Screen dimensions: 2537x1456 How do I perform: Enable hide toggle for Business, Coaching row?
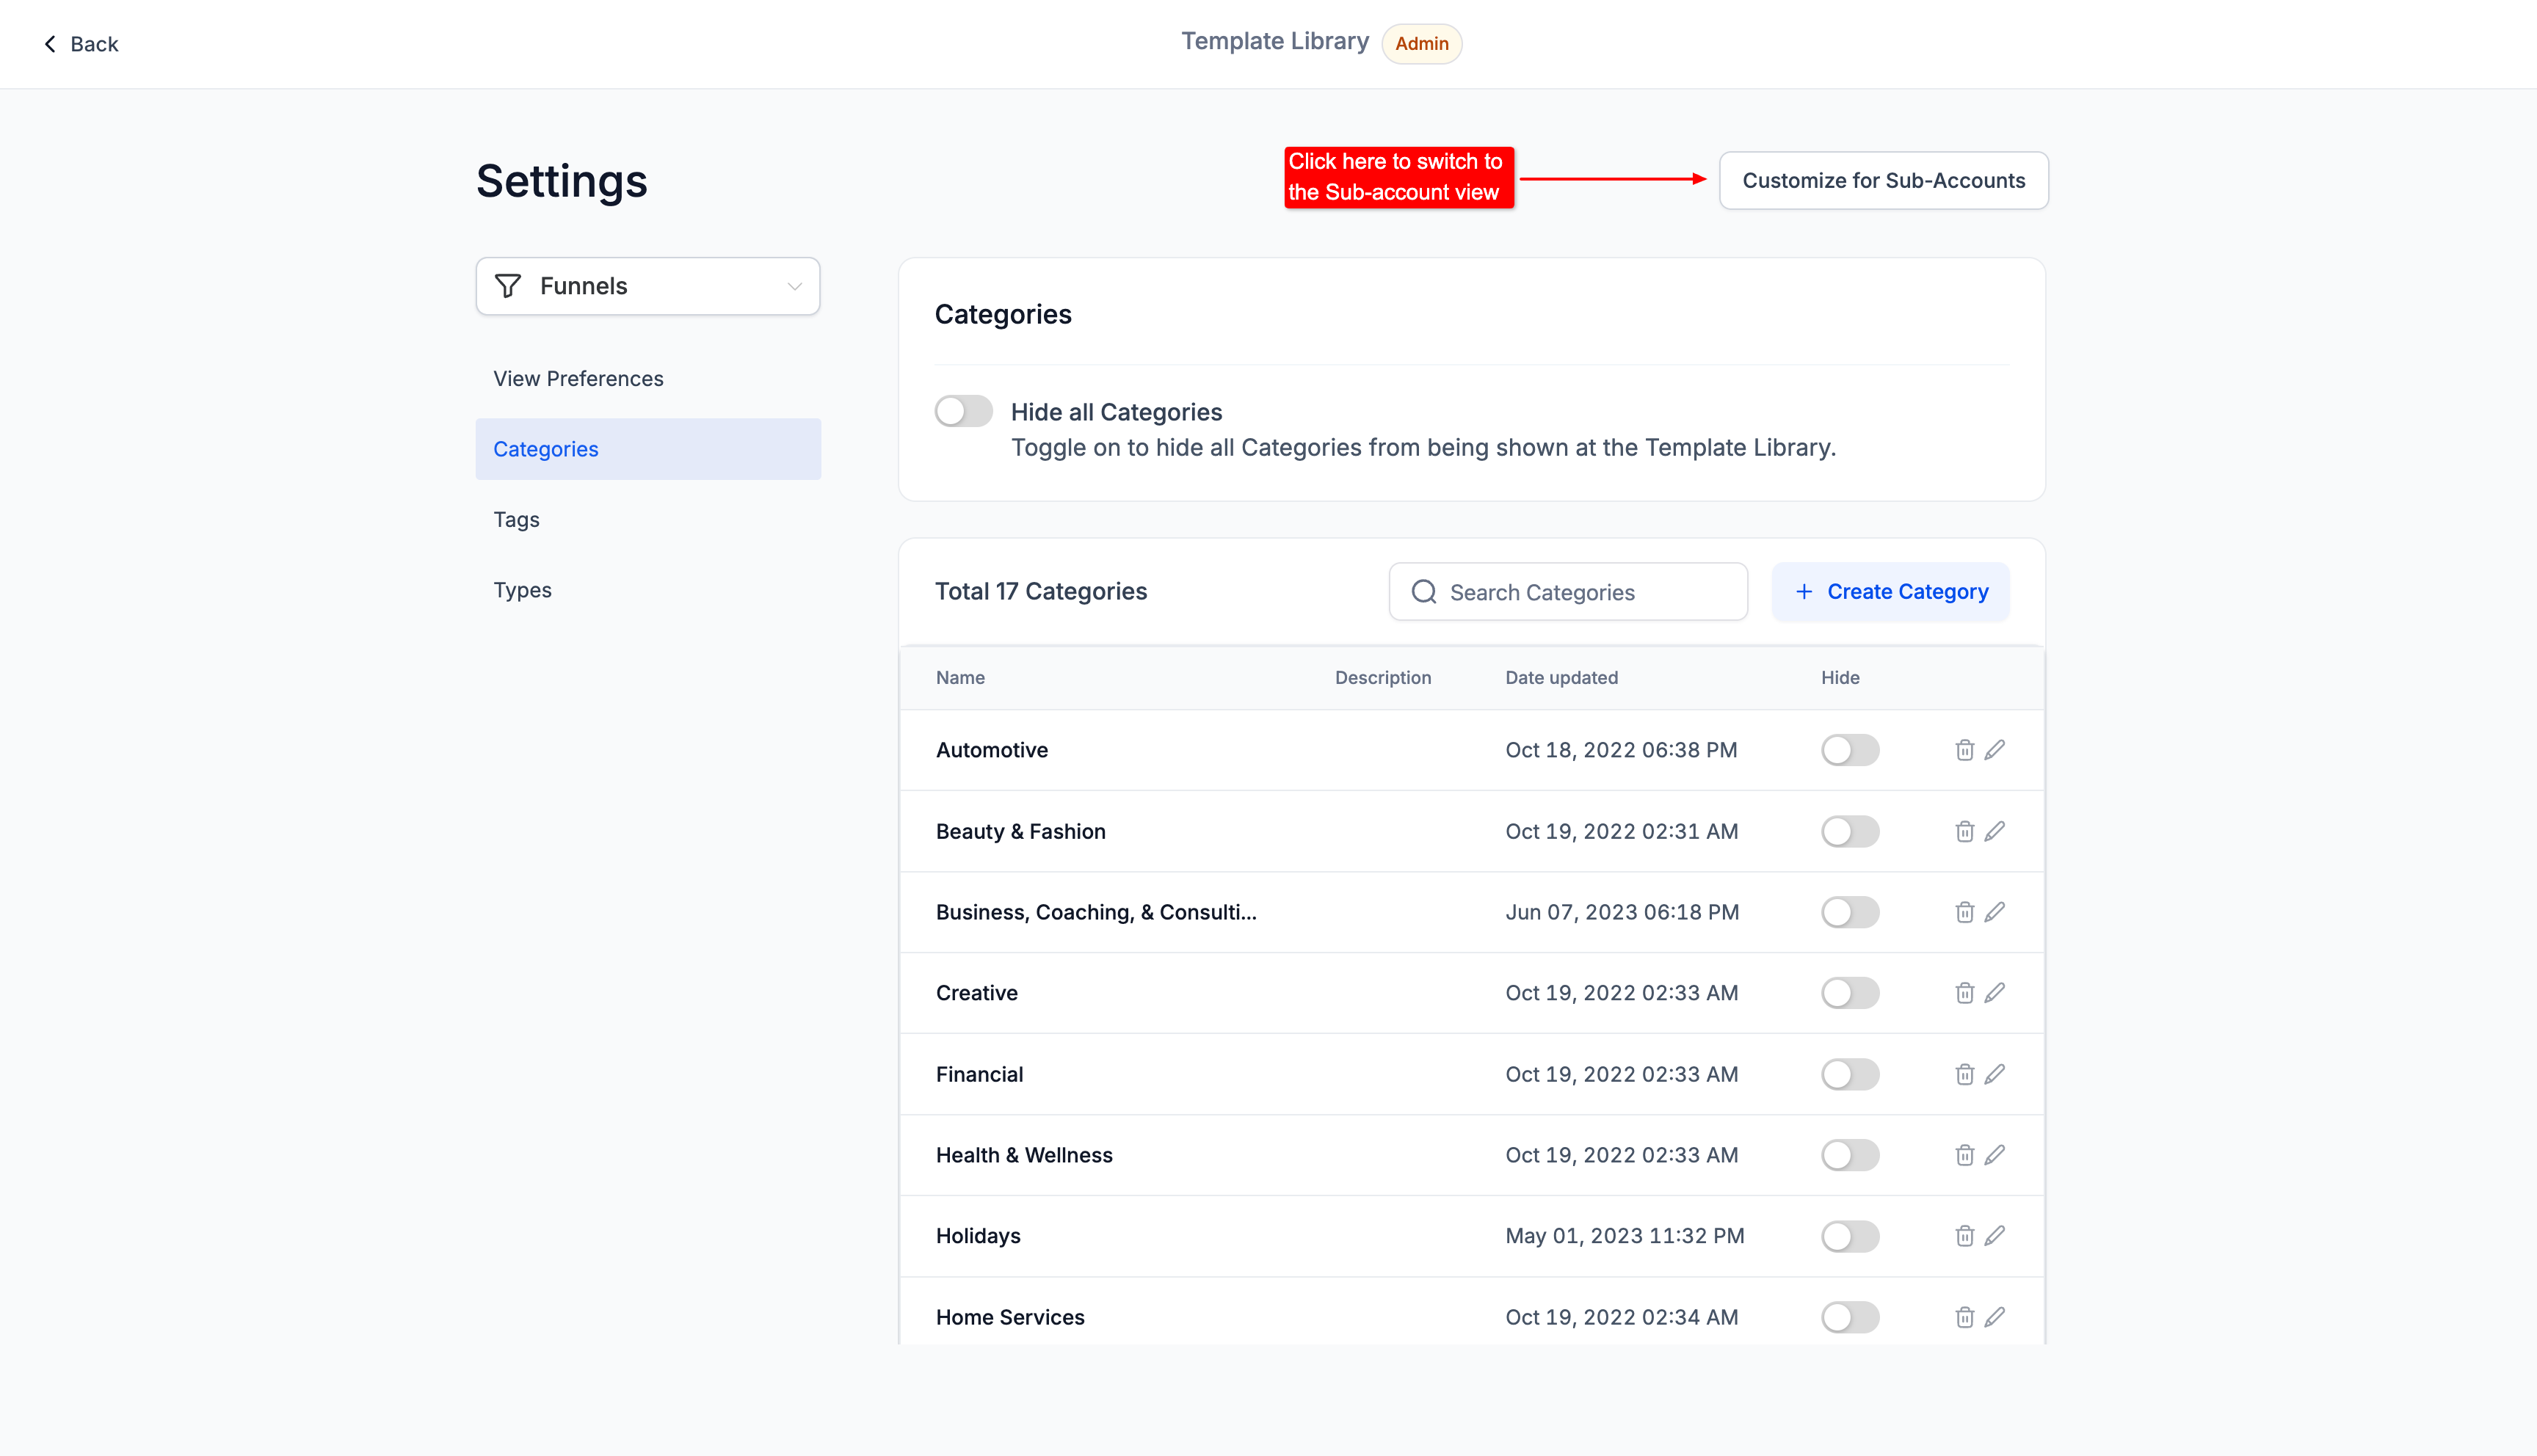1849,912
